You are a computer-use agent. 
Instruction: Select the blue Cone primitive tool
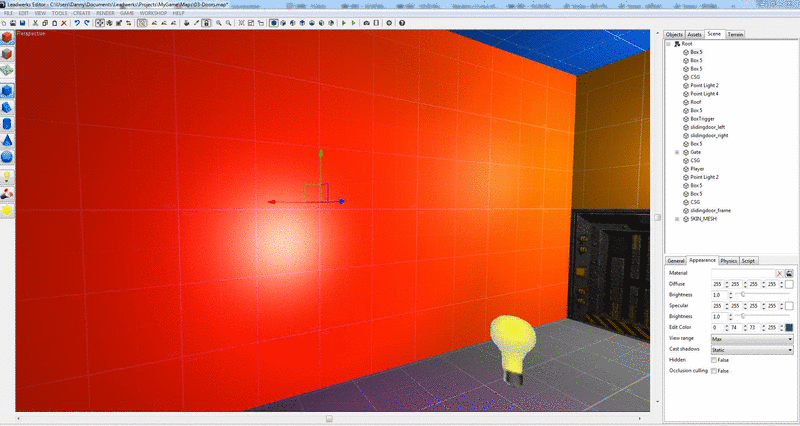click(7, 140)
